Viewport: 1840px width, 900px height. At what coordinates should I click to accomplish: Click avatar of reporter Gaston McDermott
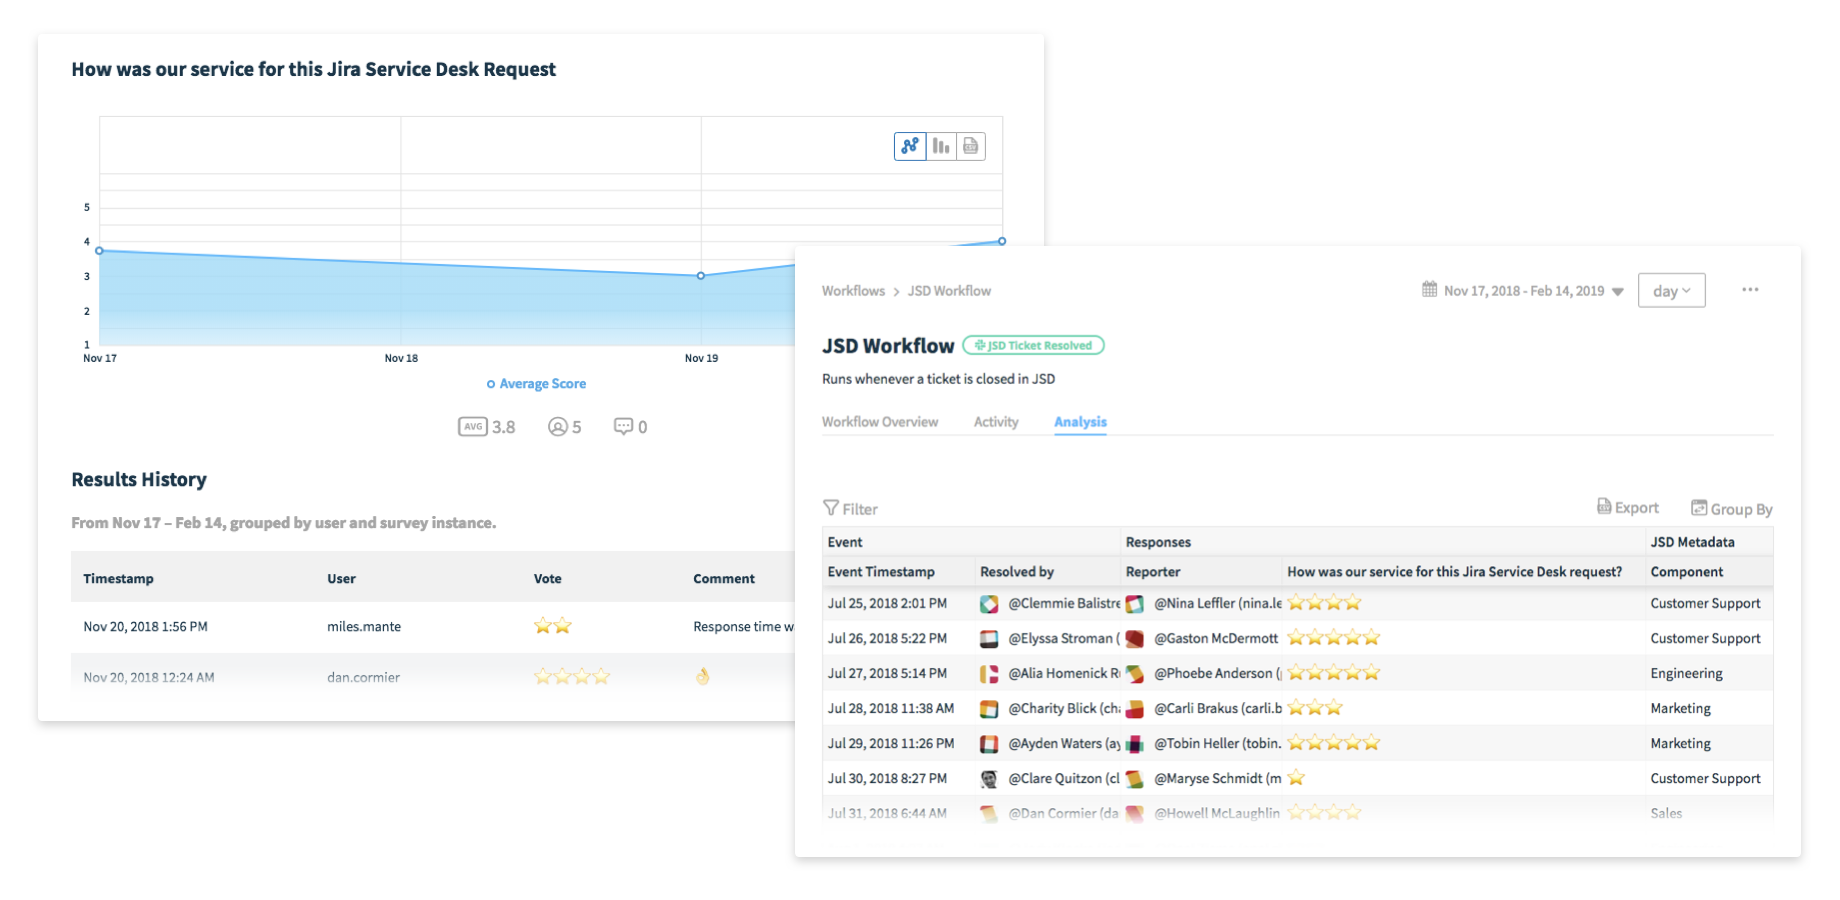point(1135,639)
